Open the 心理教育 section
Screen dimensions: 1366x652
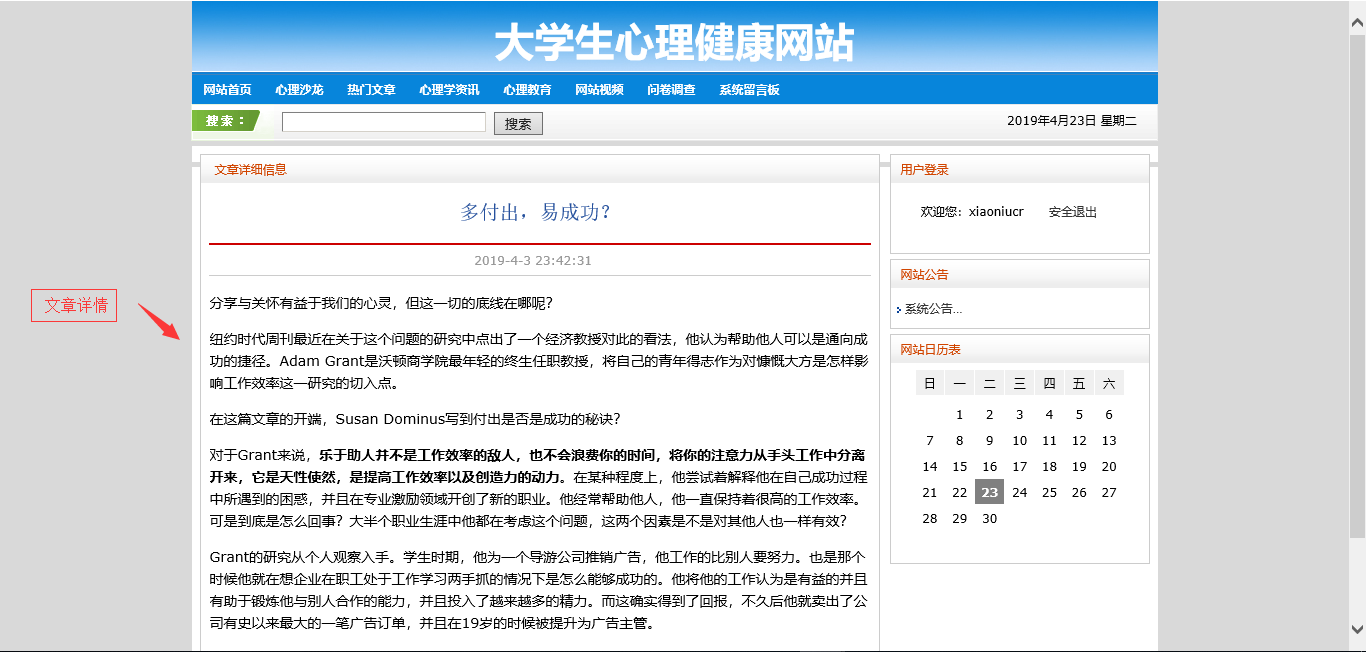[x=527, y=90]
